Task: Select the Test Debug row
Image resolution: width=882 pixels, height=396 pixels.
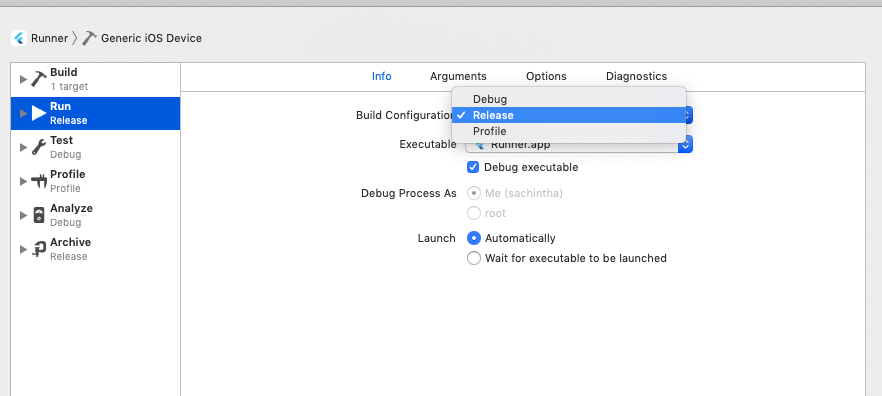Action: click(x=96, y=147)
